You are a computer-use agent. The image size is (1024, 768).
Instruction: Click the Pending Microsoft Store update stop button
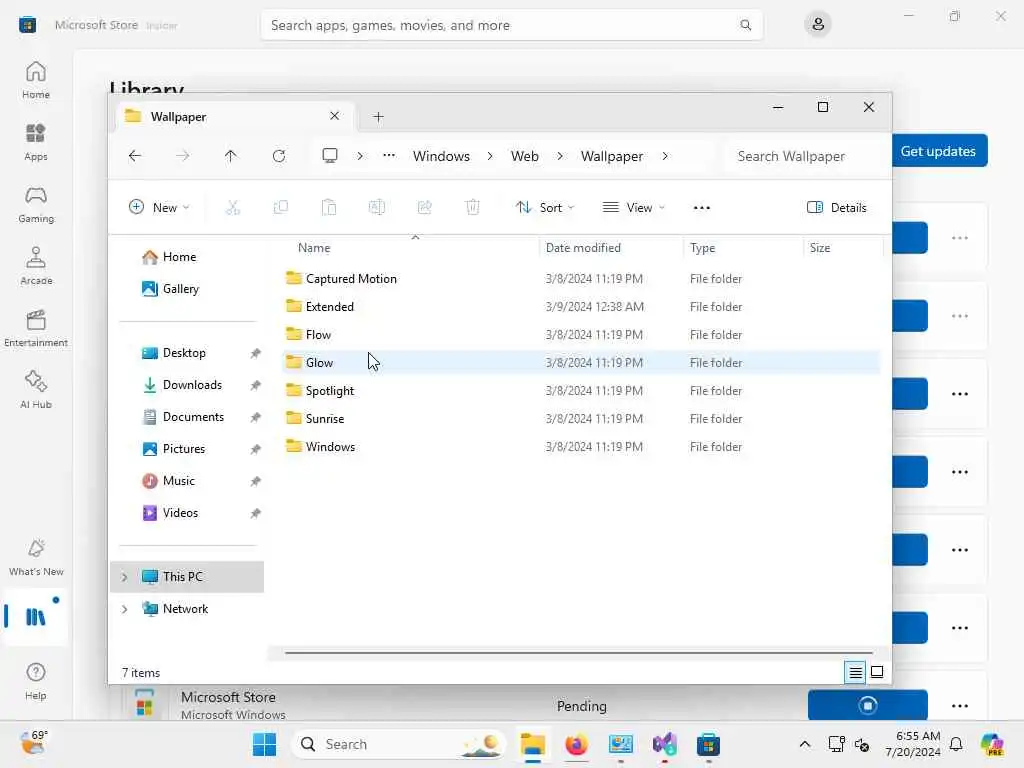pos(867,705)
